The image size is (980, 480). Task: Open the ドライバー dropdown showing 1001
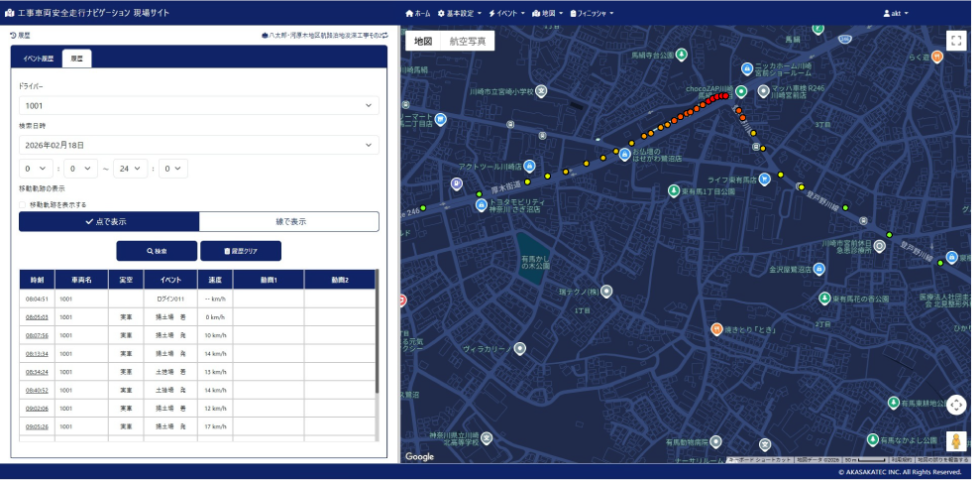coord(198,105)
